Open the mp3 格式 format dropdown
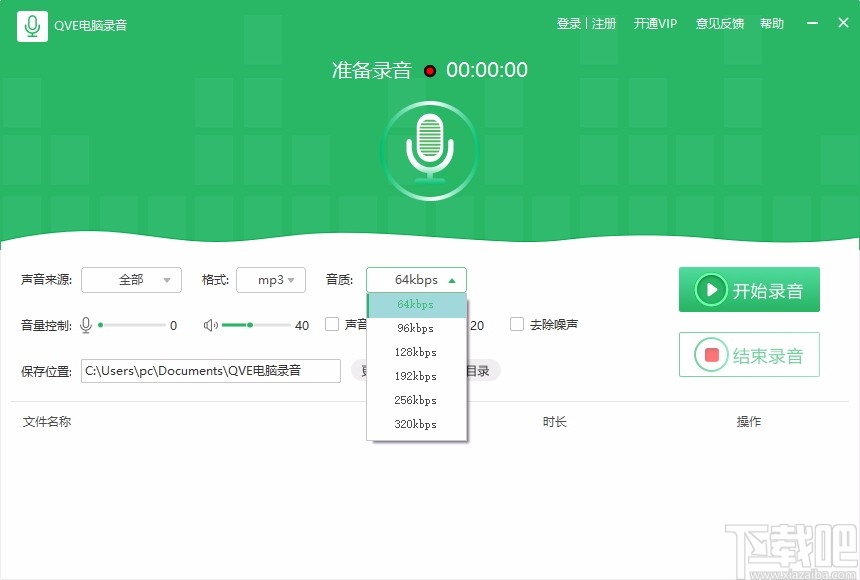Image resolution: width=860 pixels, height=580 pixels. (271, 280)
